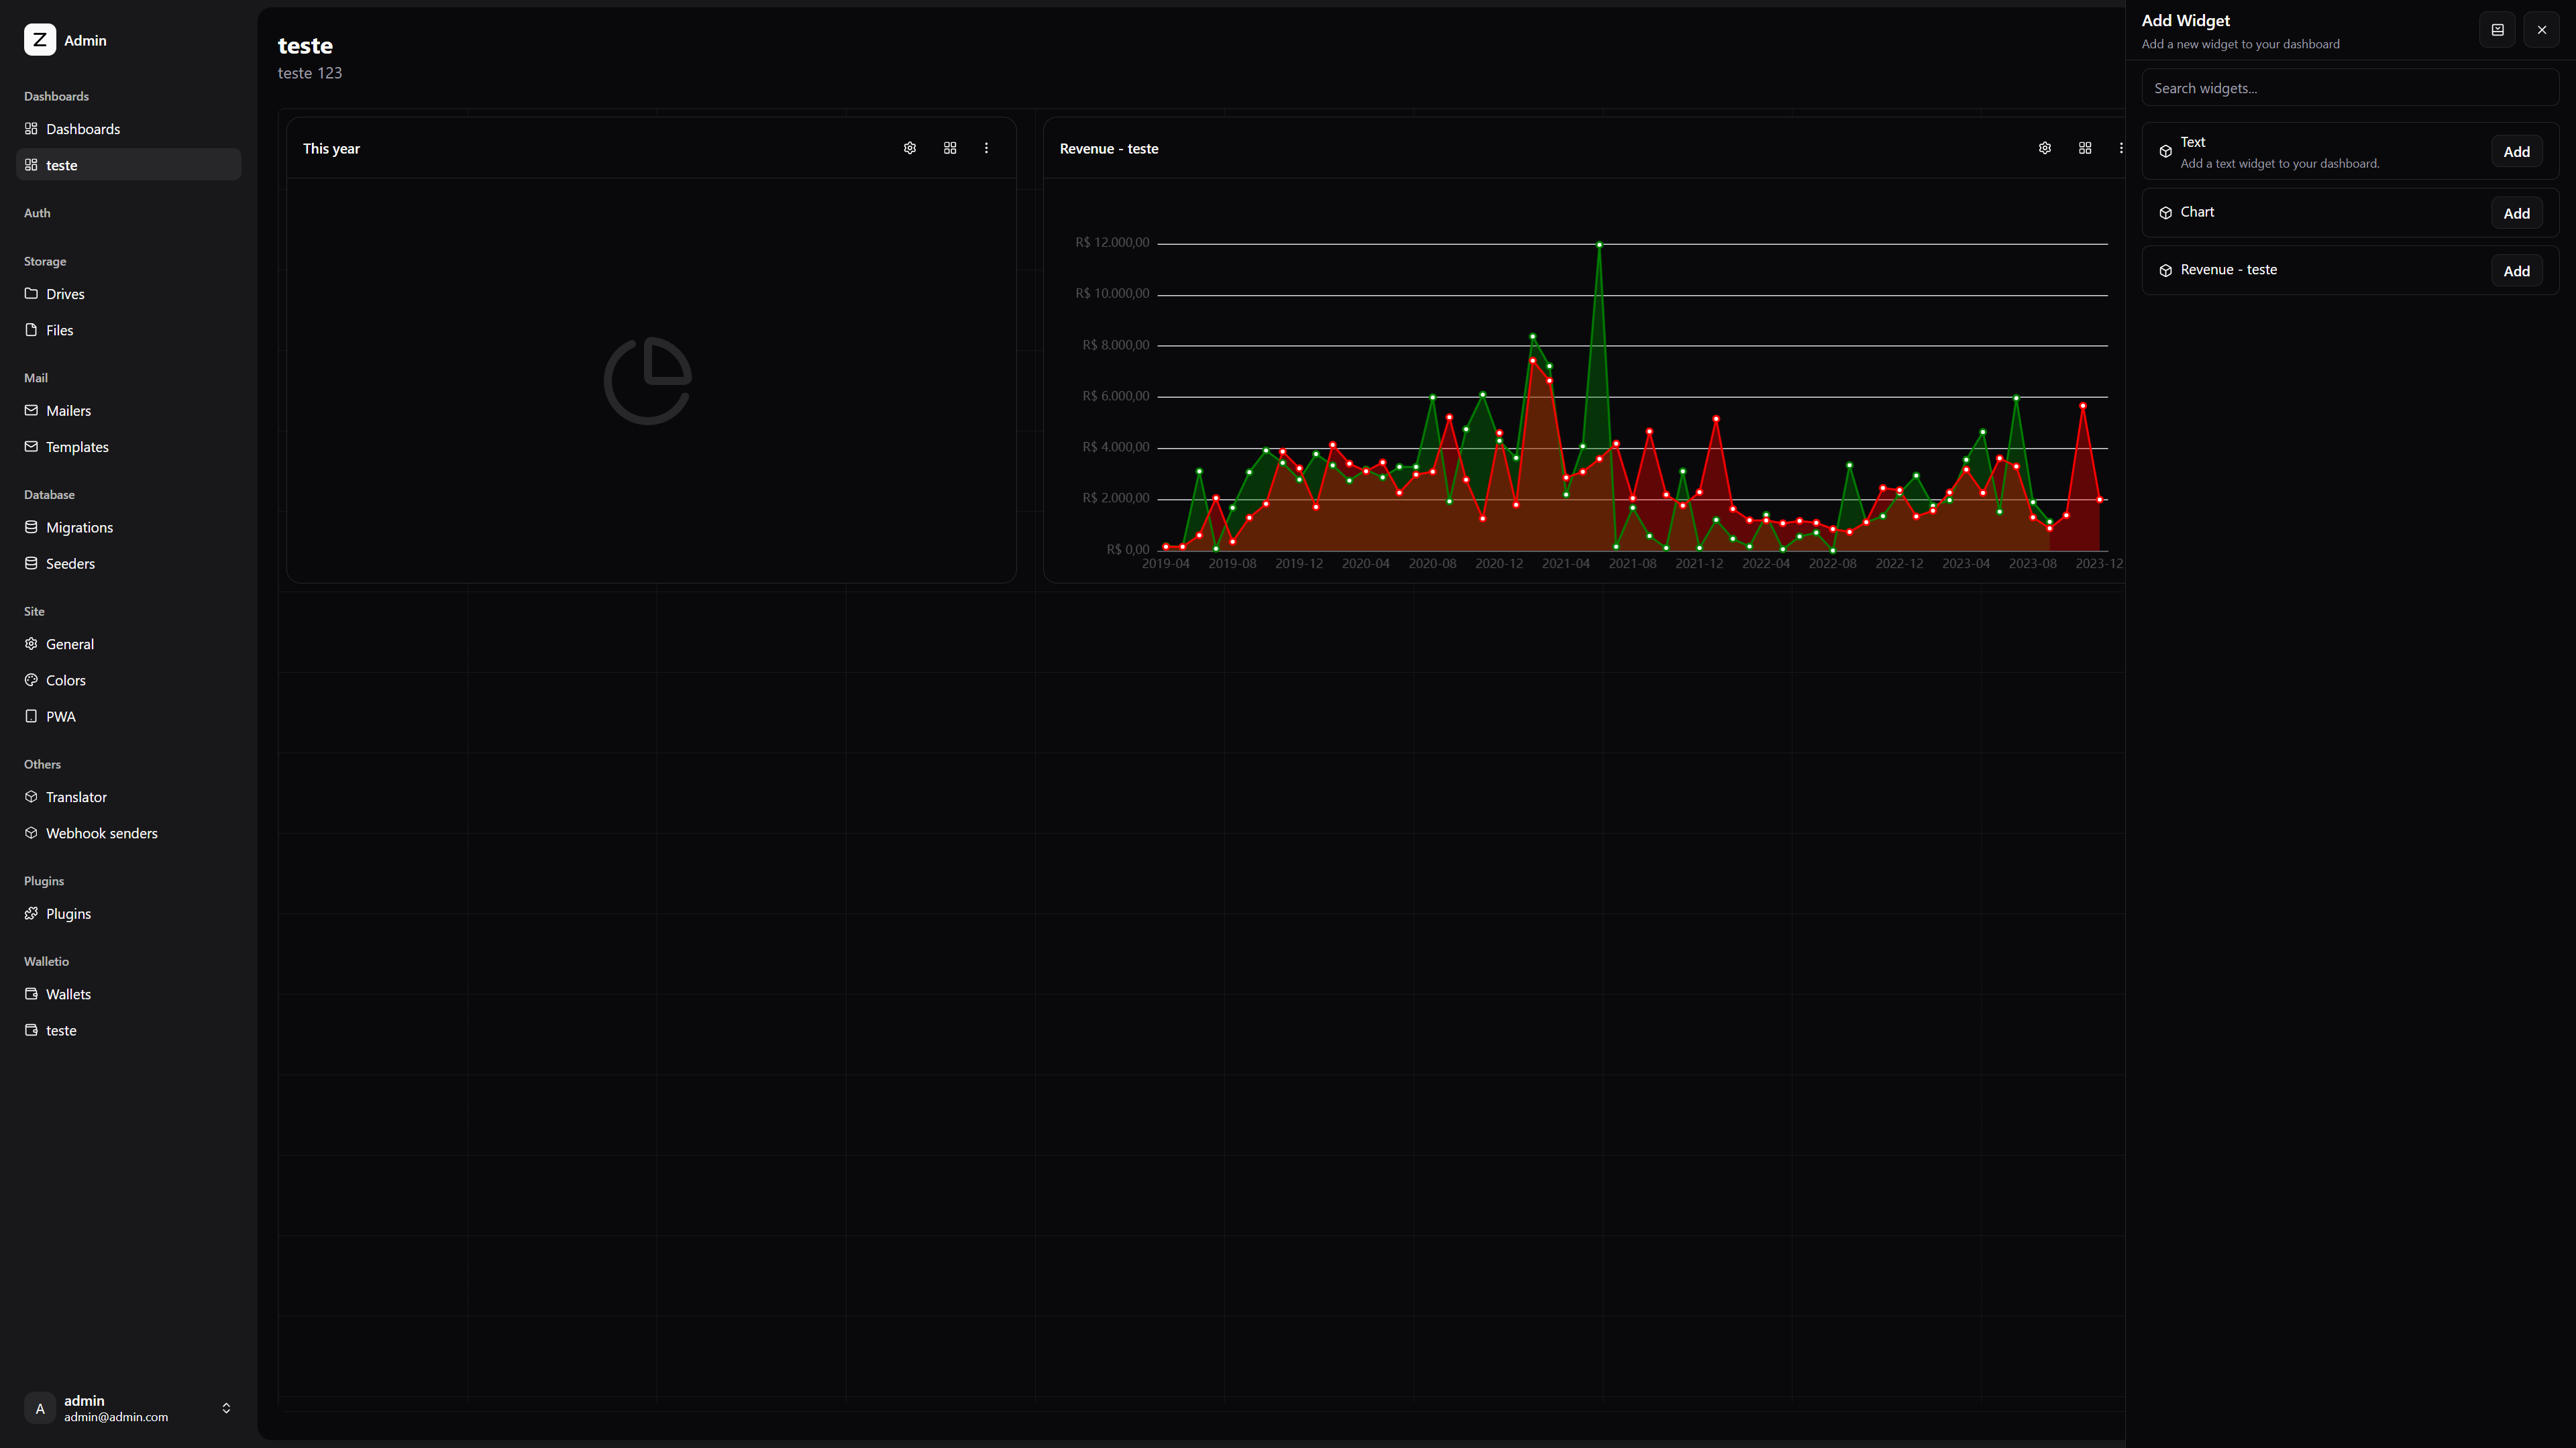Click the pie chart placeholder in This year
The image size is (2576, 1448).
pos(648,381)
